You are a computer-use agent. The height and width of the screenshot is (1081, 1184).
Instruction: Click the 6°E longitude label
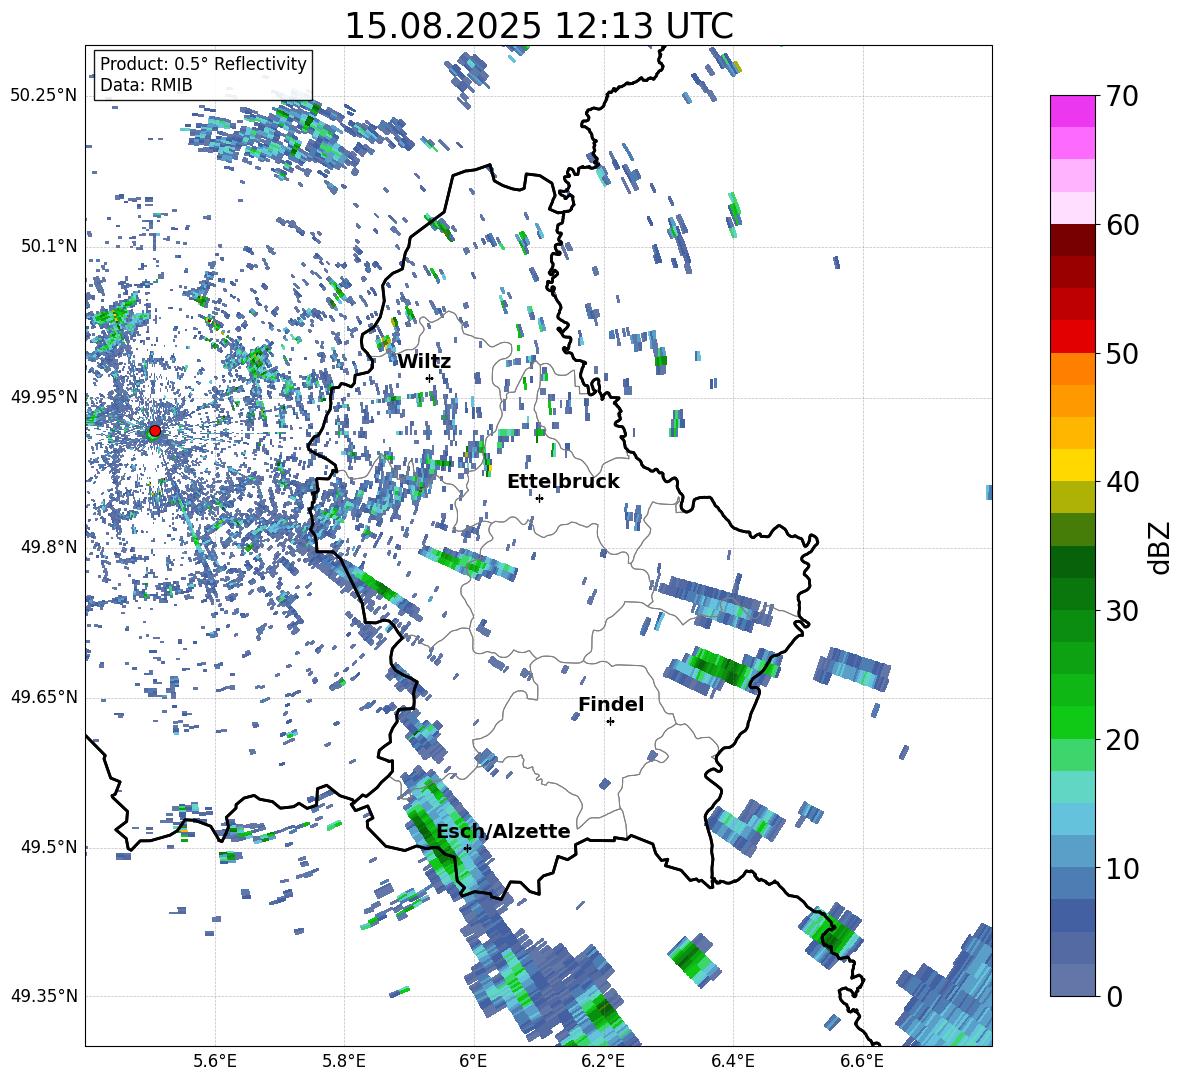[473, 1061]
